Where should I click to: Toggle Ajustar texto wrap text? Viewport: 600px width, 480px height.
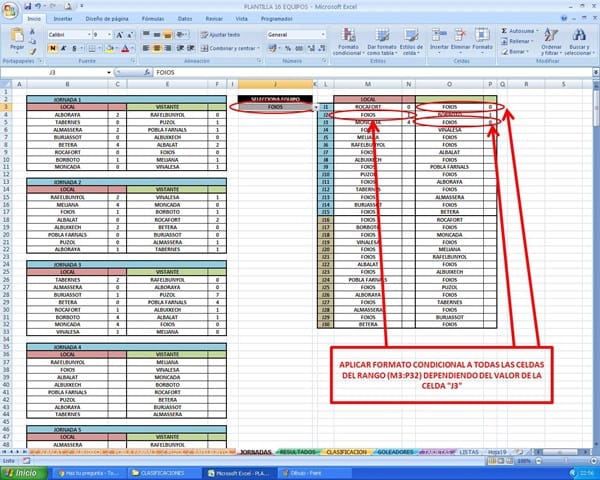[220, 35]
